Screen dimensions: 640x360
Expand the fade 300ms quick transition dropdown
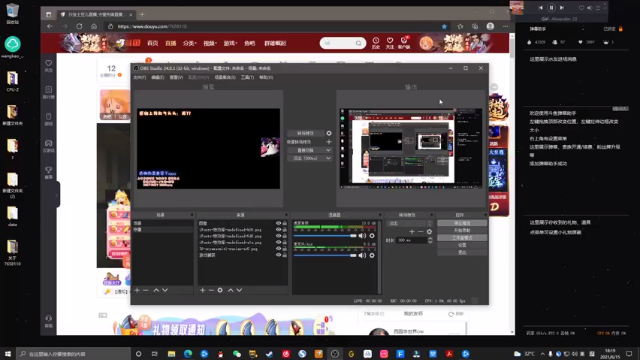309,158
